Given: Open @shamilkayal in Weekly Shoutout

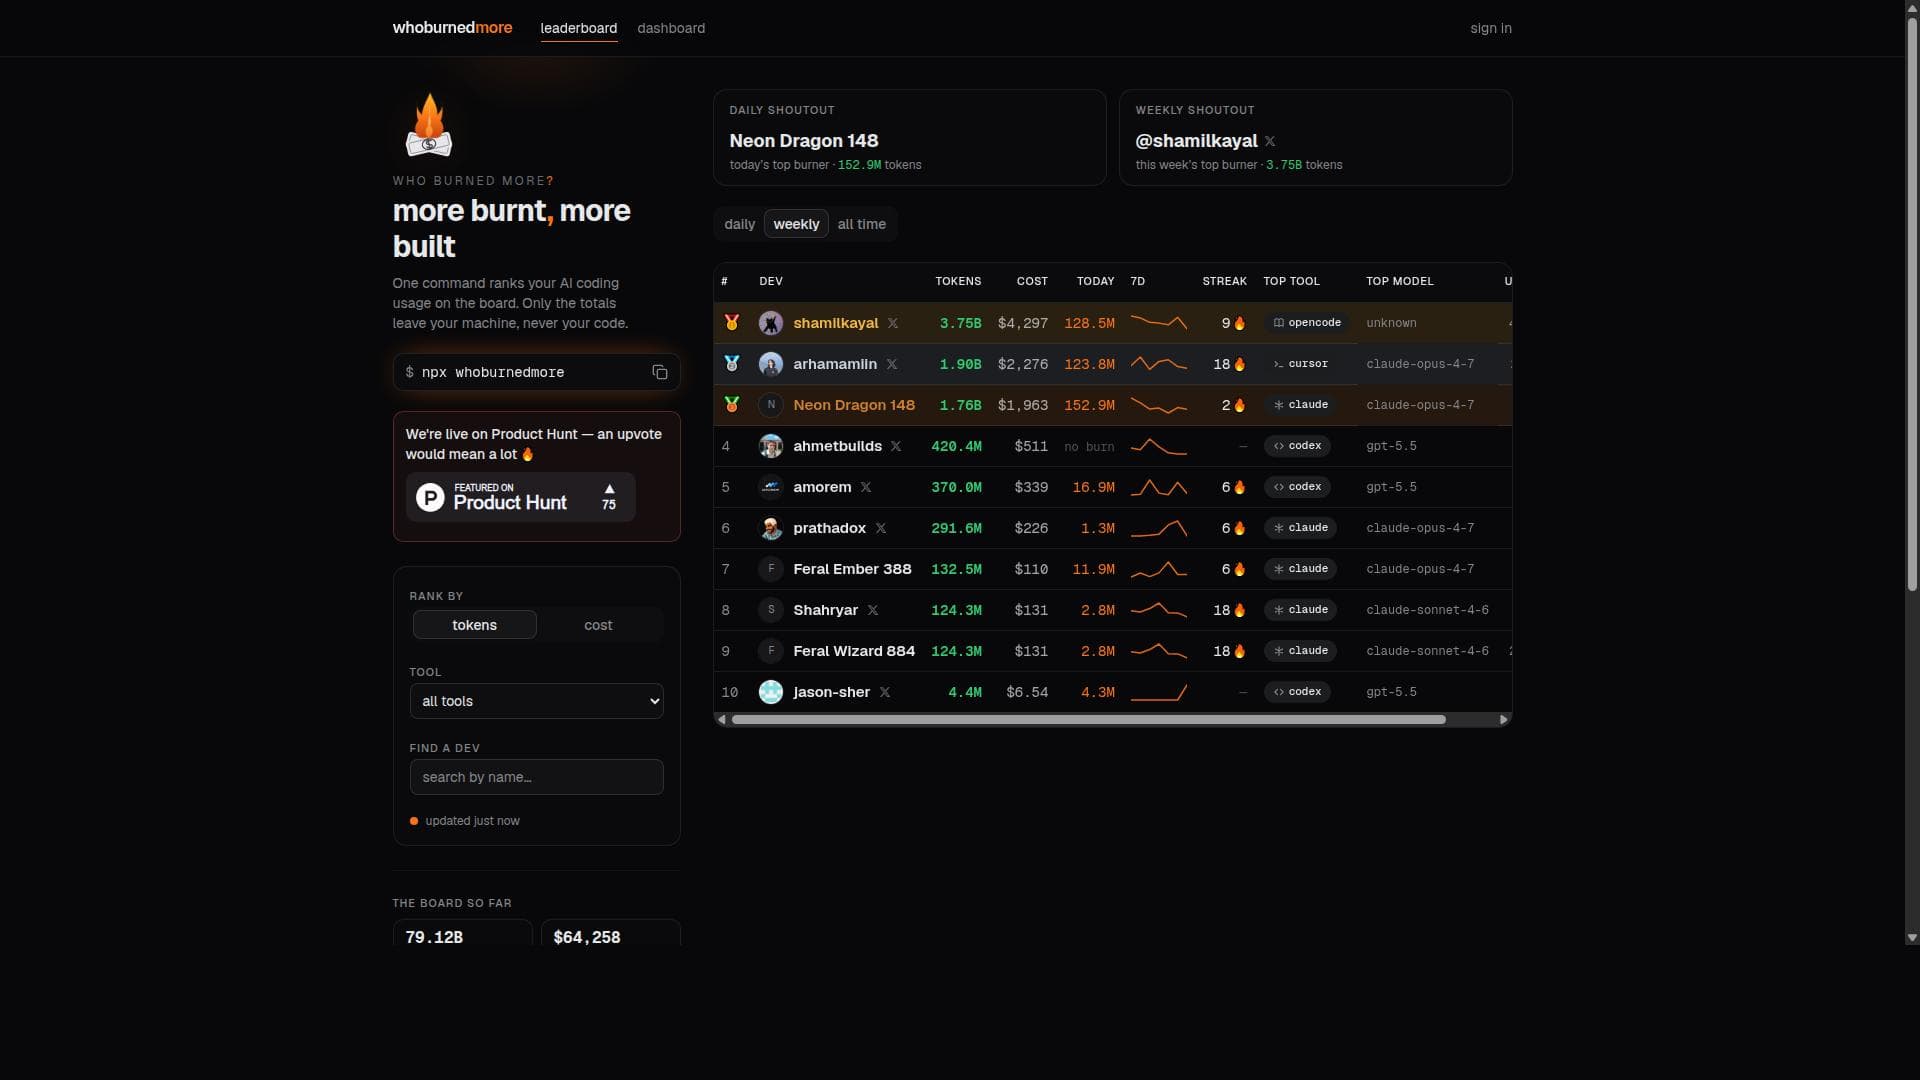Looking at the screenshot, I should point(1197,141).
